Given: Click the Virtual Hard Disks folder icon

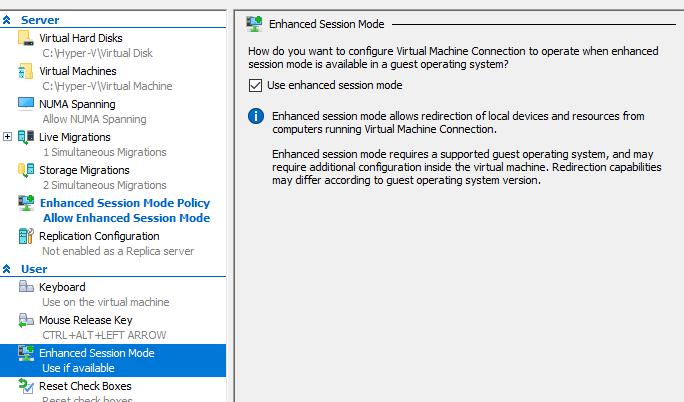Looking at the screenshot, I should tap(26, 38).
